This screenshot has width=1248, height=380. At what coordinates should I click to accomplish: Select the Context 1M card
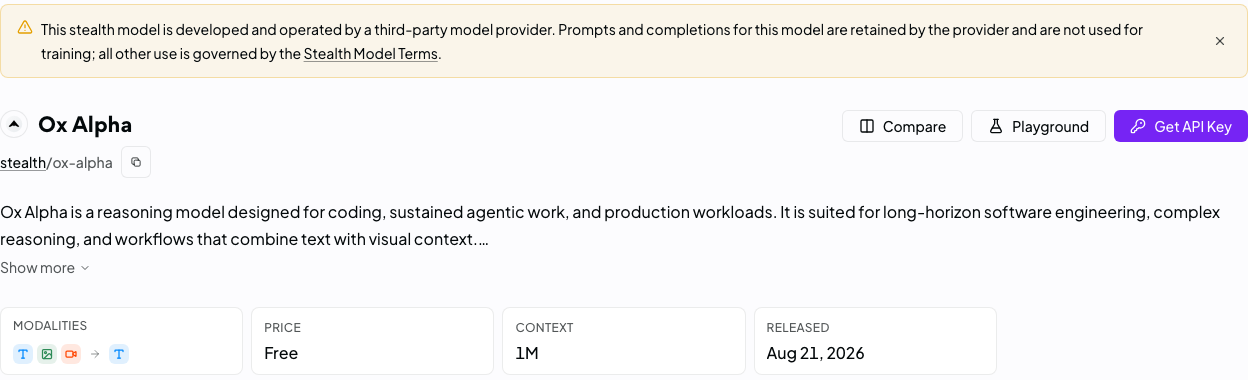pyautogui.click(x=624, y=341)
